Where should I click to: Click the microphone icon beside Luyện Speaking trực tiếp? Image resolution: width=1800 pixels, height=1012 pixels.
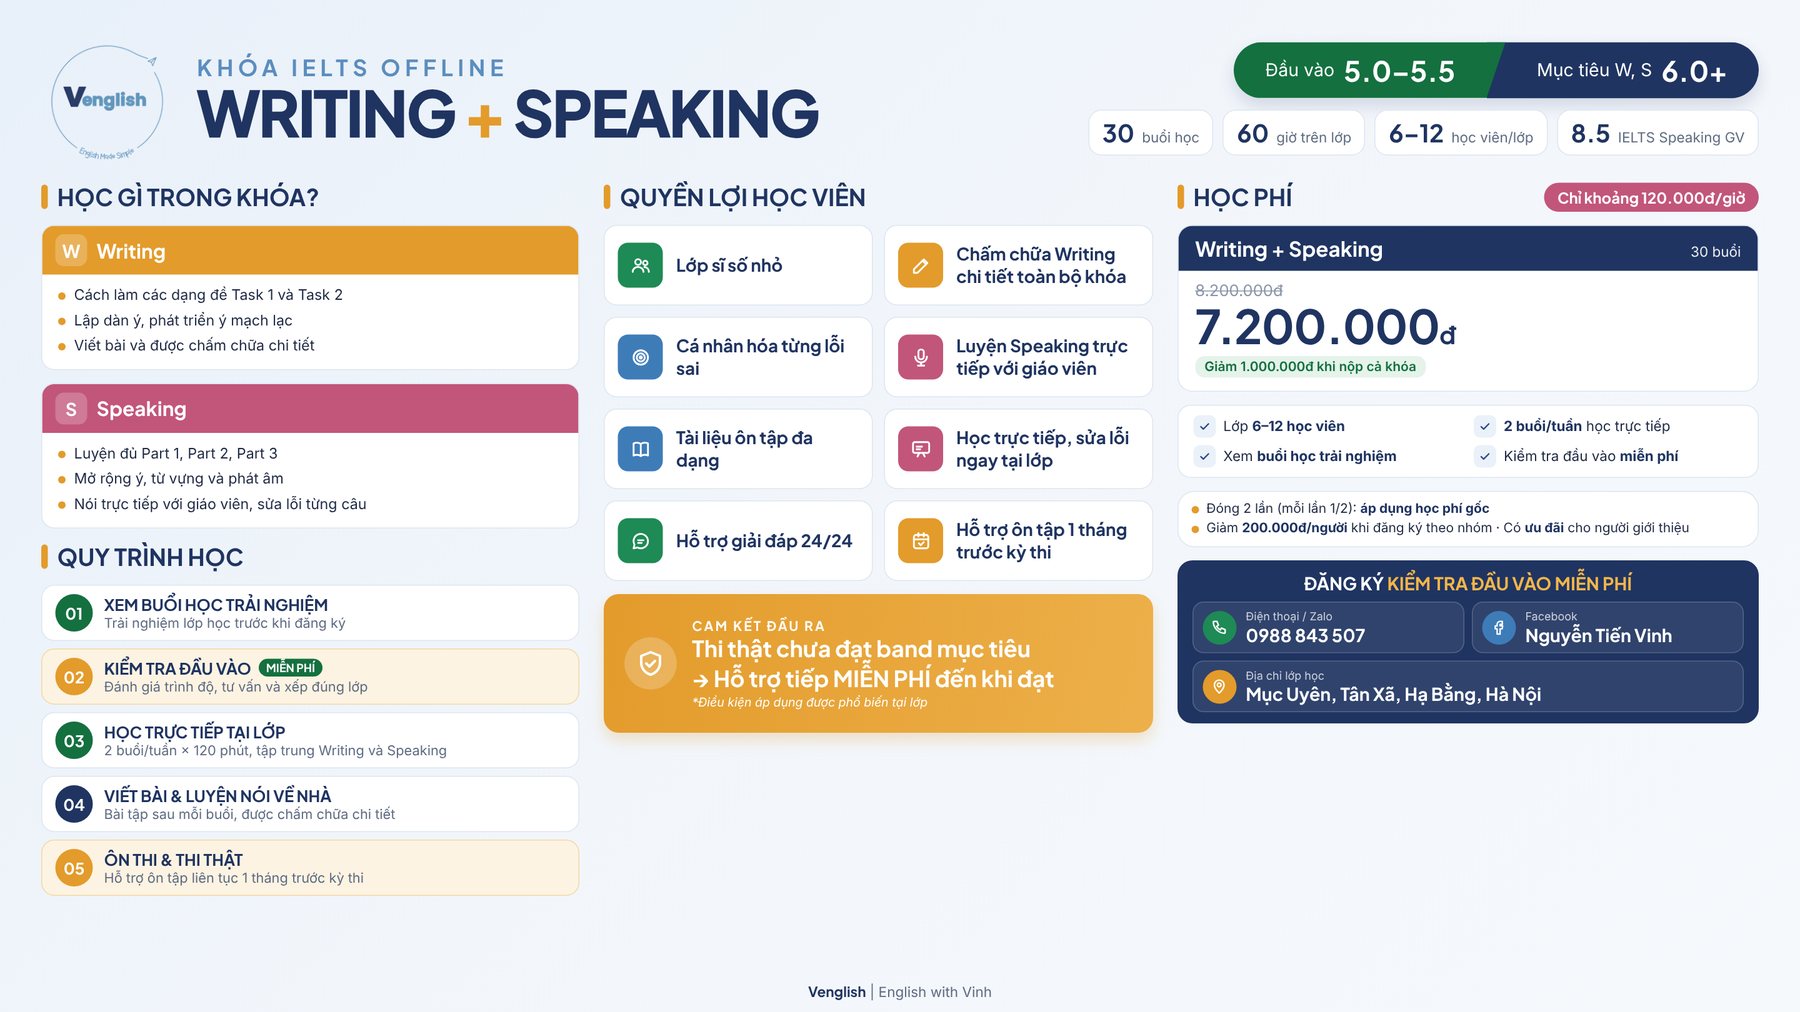click(920, 357)
